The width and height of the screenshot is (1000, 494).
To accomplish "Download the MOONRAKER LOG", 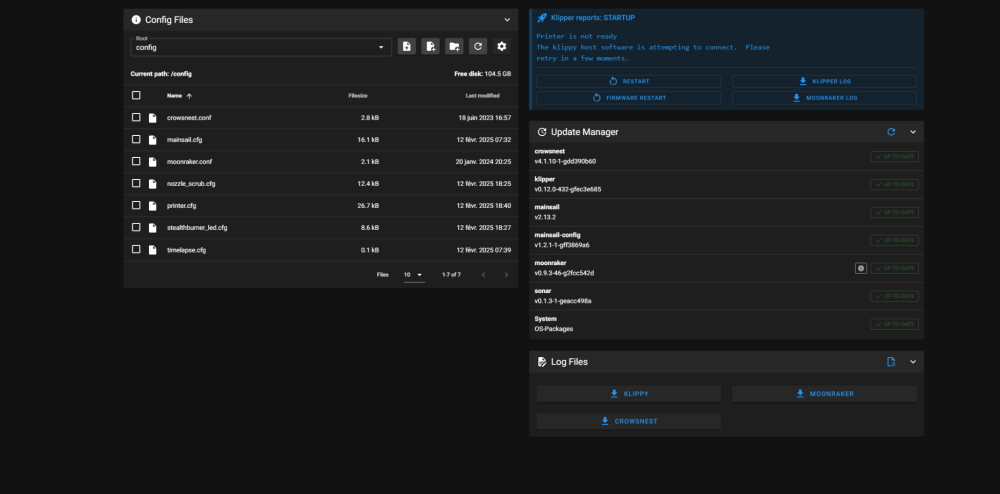I will point(824,98).
